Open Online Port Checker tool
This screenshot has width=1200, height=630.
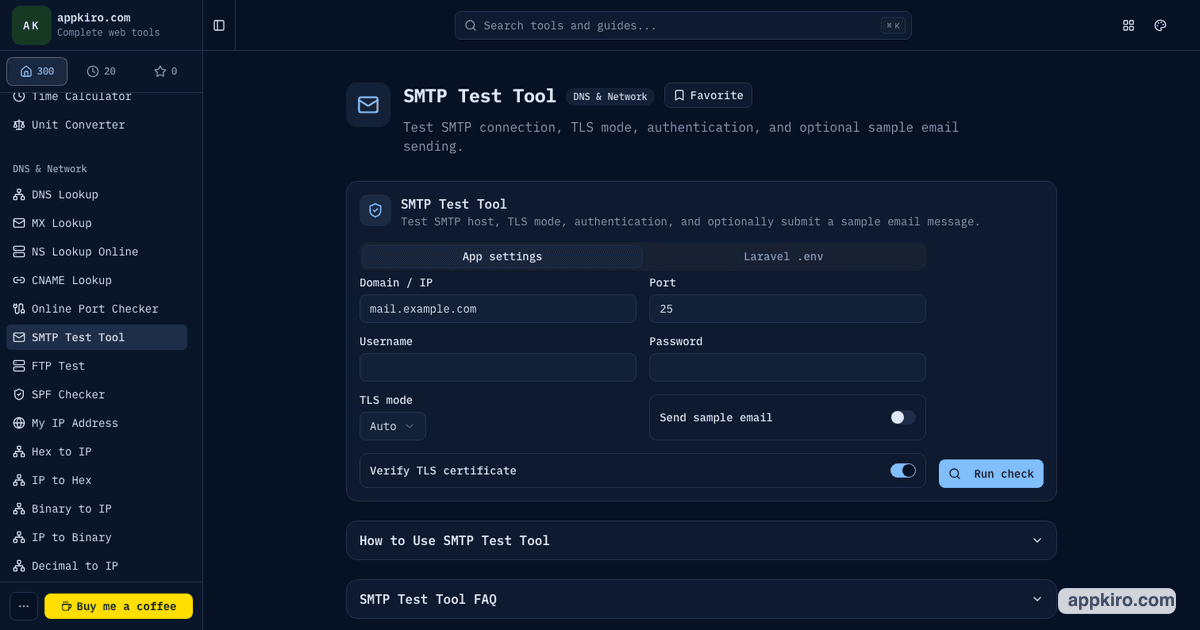click(x=97, y=309)
